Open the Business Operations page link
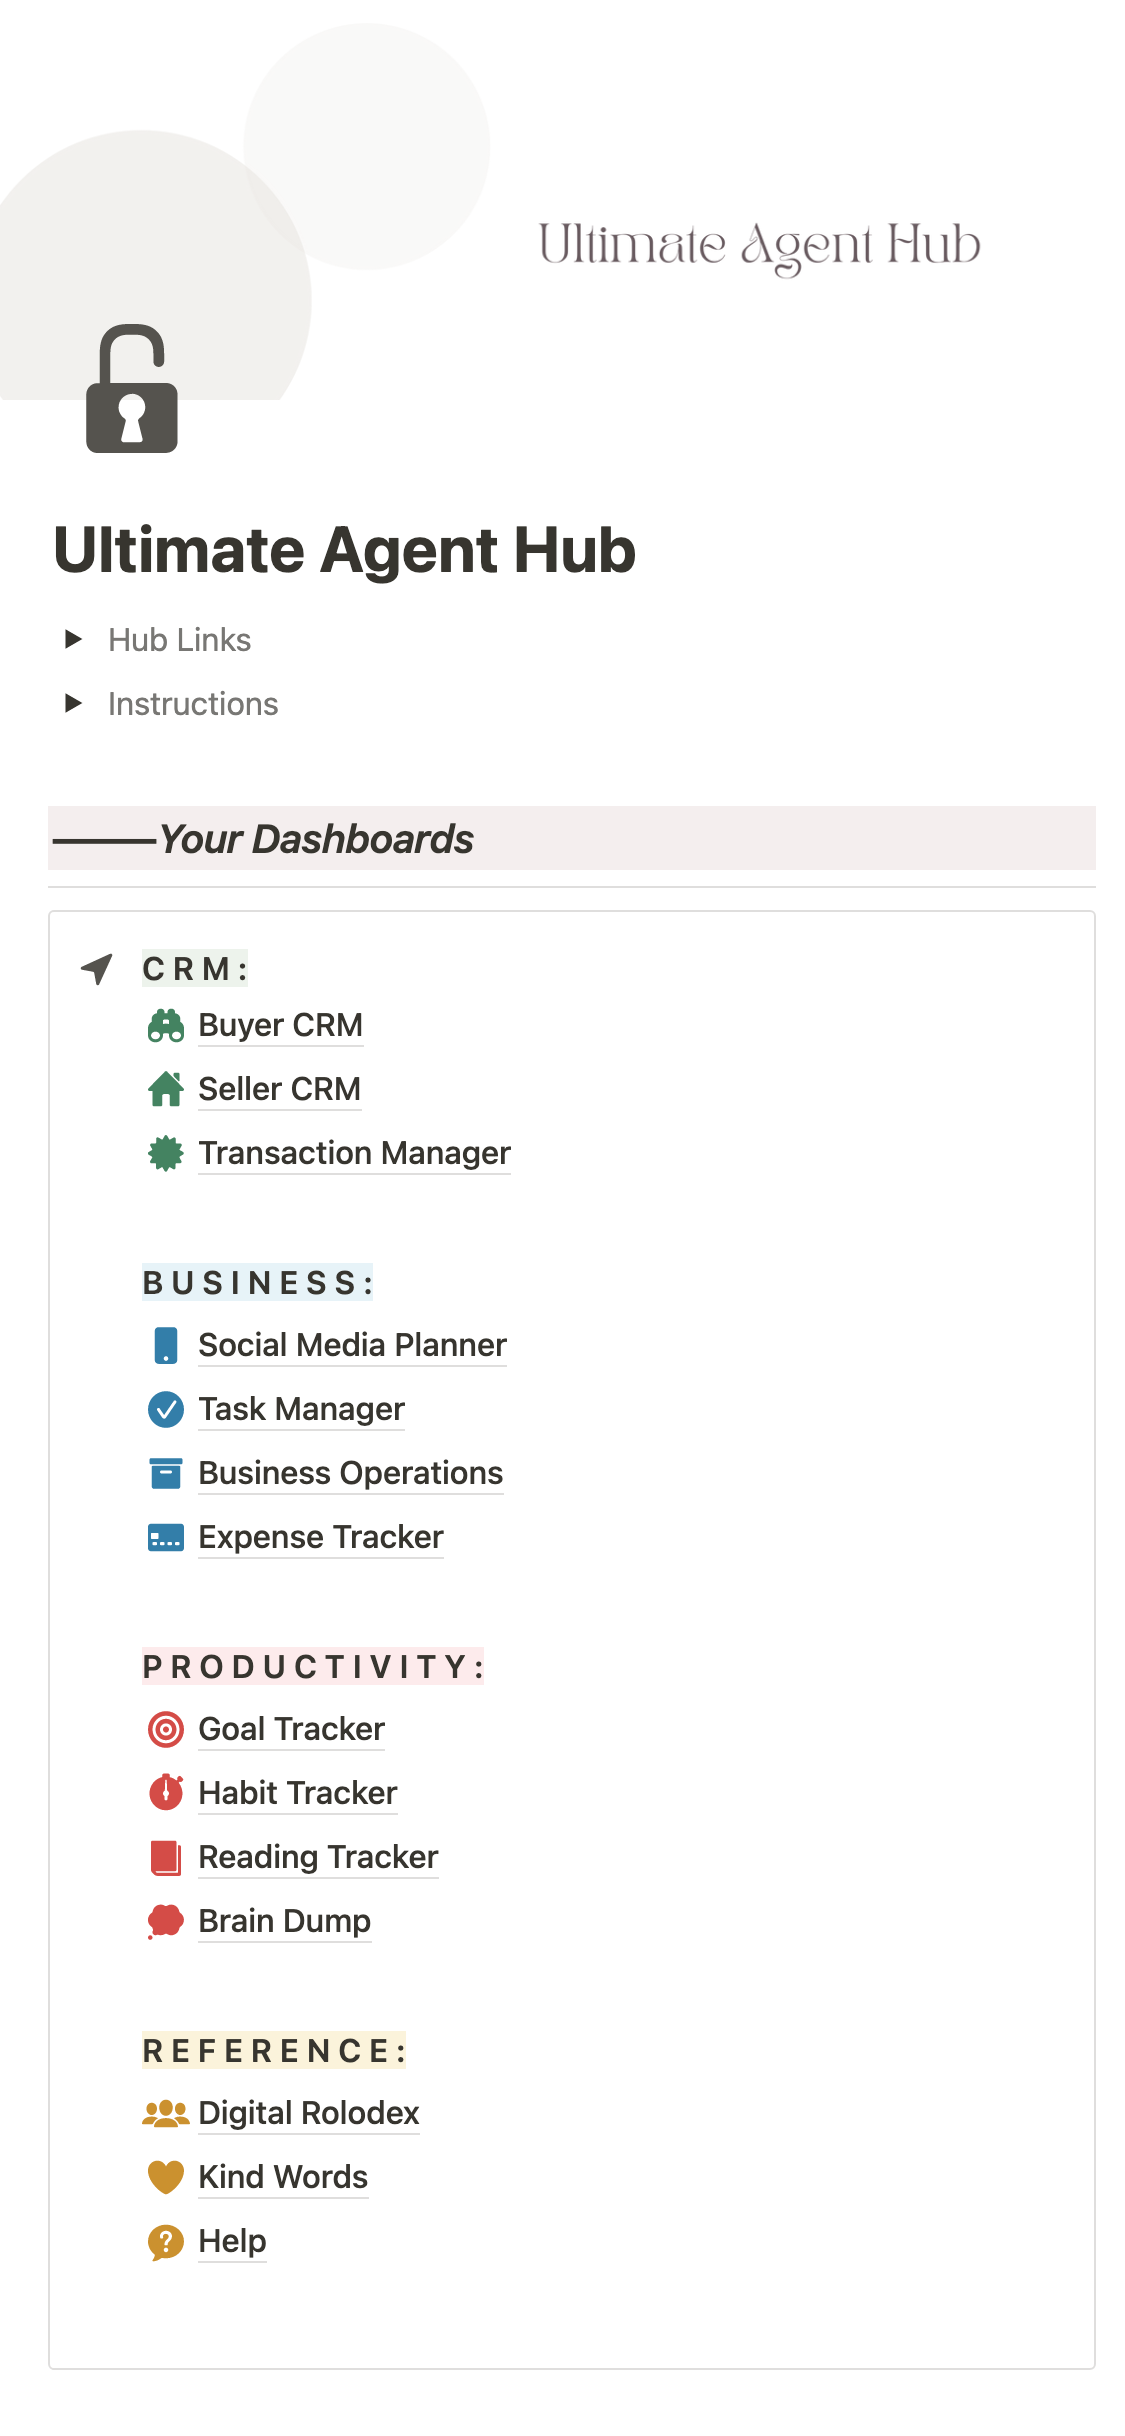The height and width of the screenshot is (2436, 1125). 350,1473
